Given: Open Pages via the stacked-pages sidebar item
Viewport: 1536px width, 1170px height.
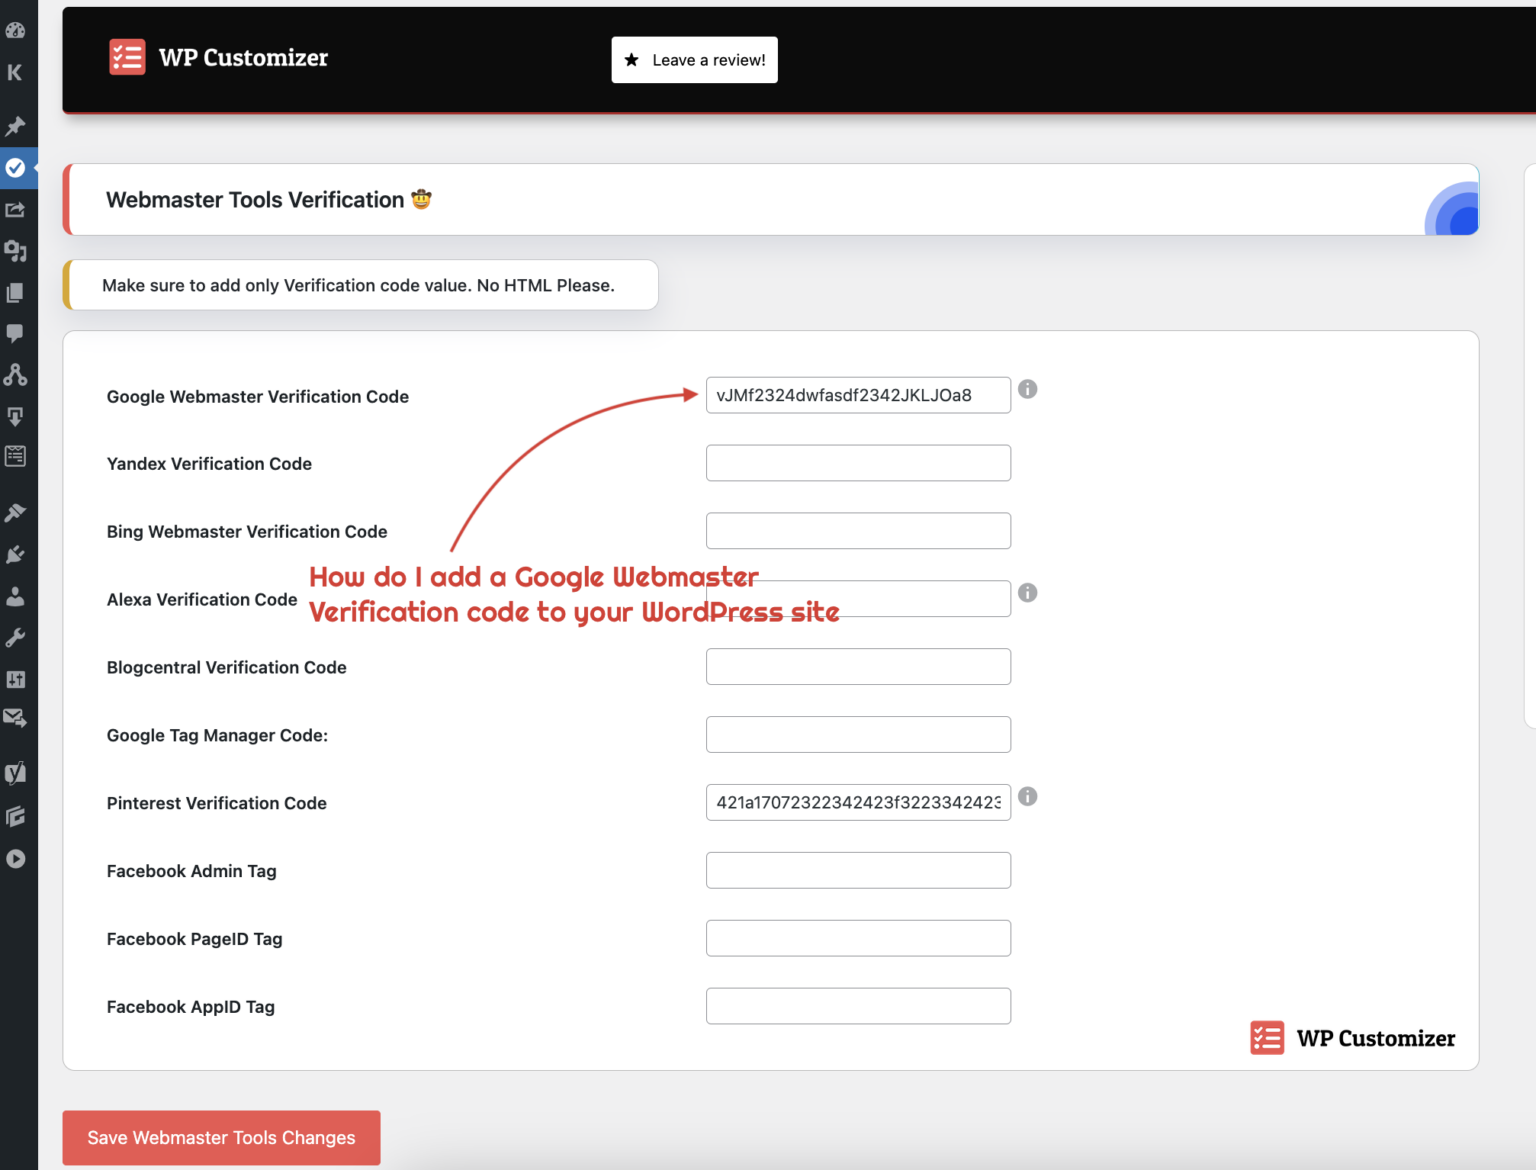Looking at the screenshot, I should [x=16, y=291].
